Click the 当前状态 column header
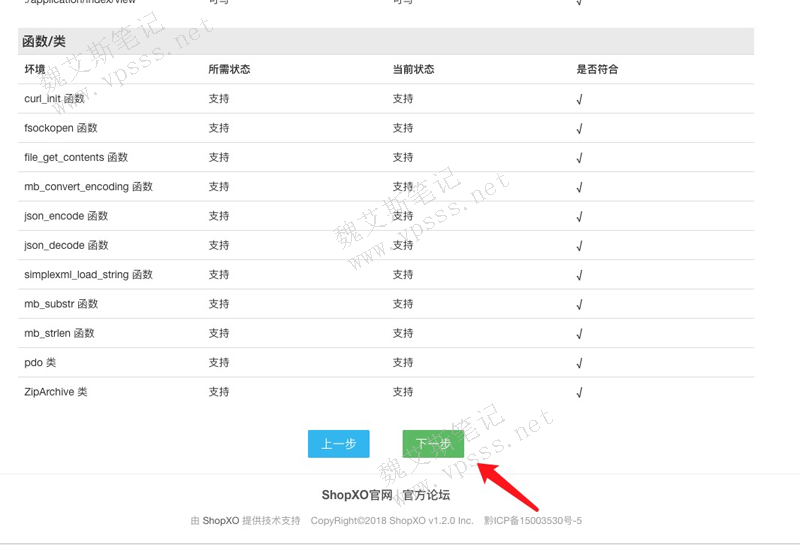This screenshot has width=800, height=545. pyautogui.click(x=413, y=70)
